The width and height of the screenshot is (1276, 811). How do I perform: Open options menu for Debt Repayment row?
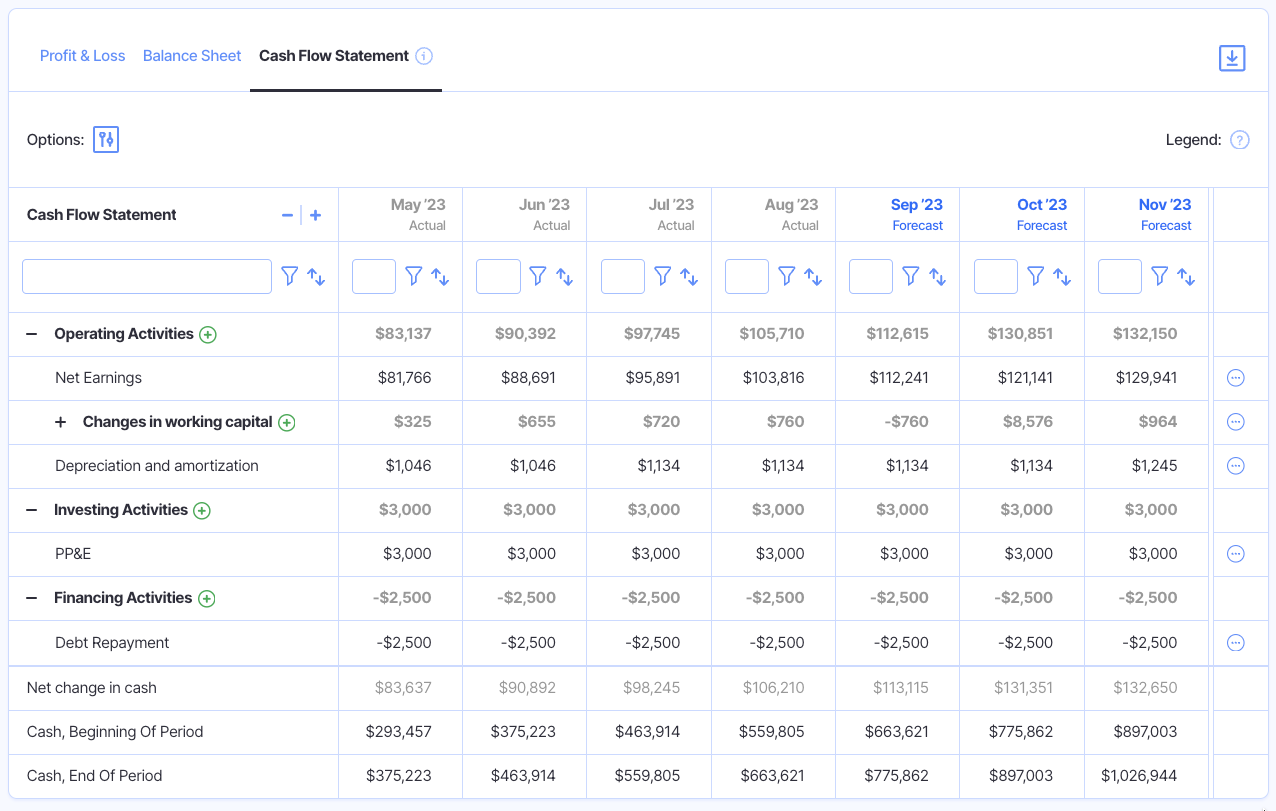click(x=1235, y=642)
